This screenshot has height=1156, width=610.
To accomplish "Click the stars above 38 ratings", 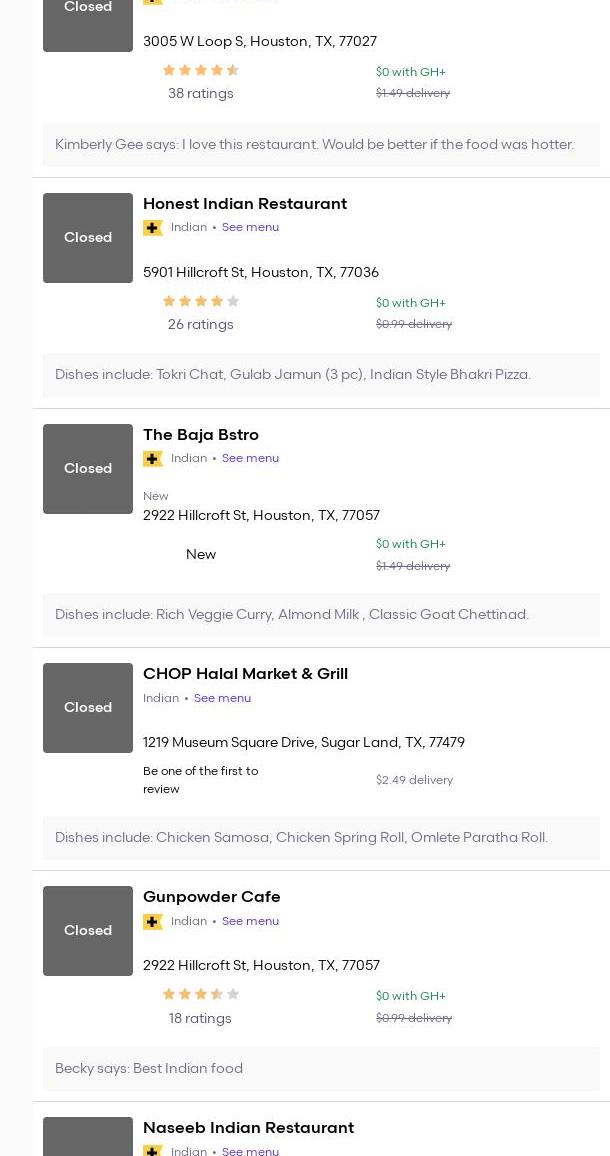I will click(x=200, y=71).
